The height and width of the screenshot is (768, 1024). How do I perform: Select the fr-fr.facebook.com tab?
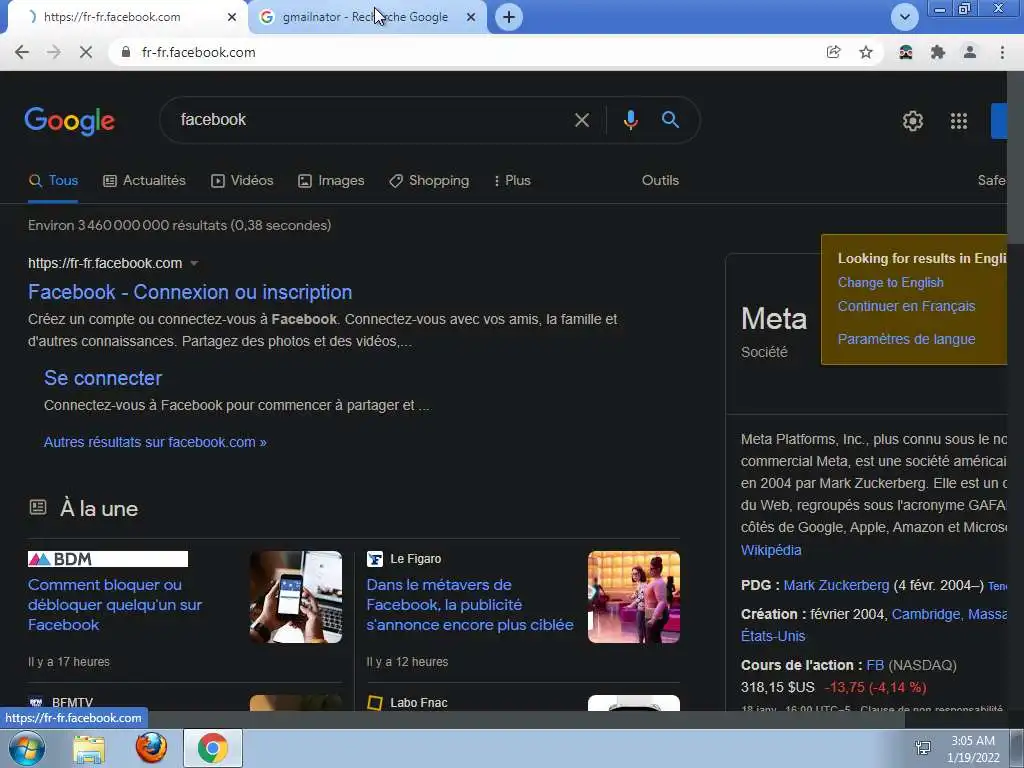pyautogui.click(x=127, y=17)
